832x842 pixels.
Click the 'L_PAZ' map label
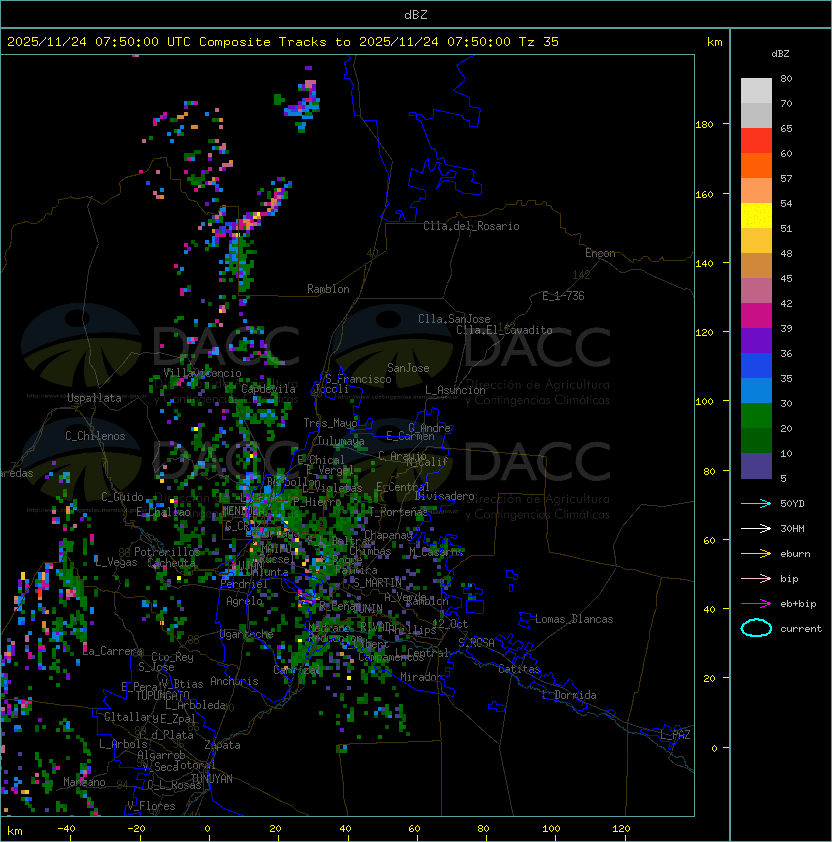pyautogui.click(x=675, y=735)
